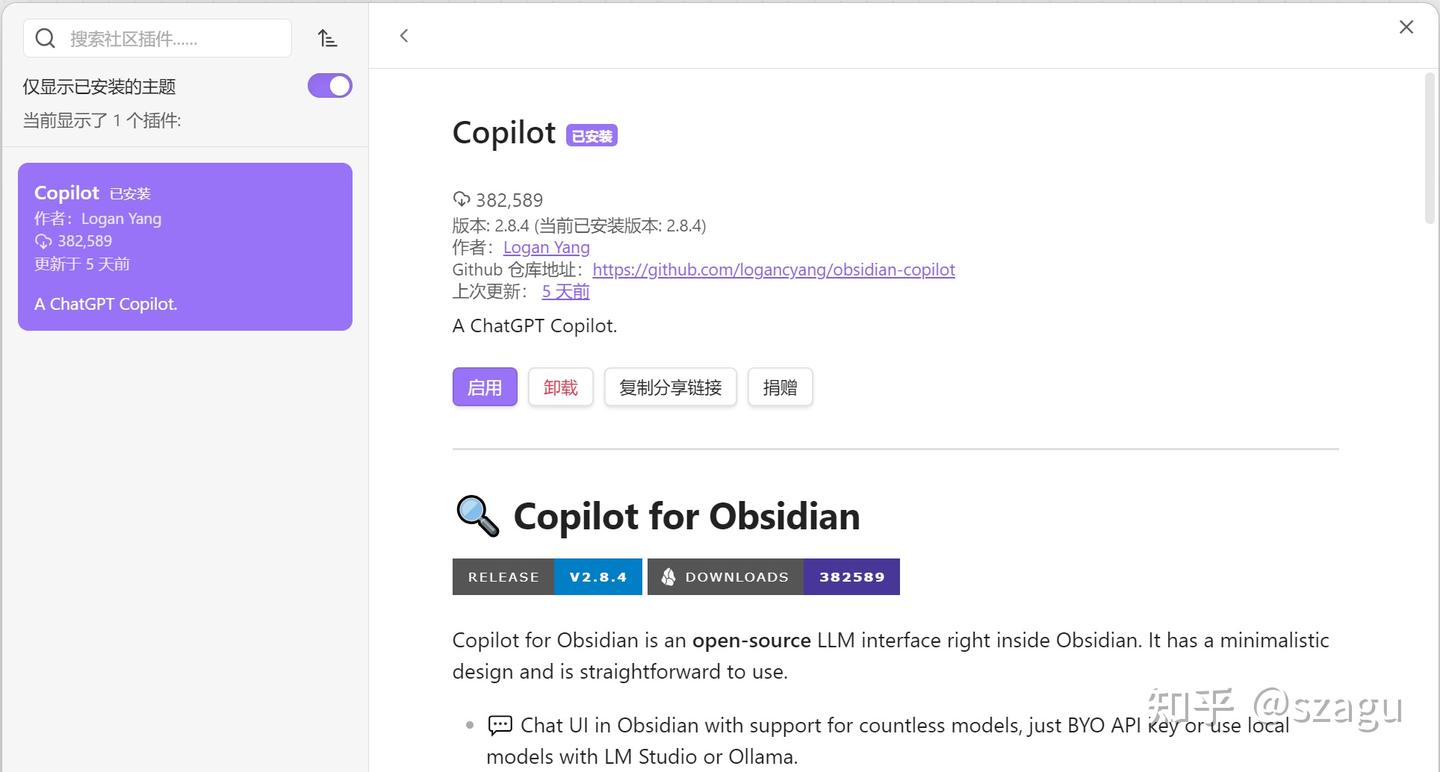Open the Logan Yang author link
Screen dimensions: 1440x772
pyautogui.click(x=546, y=247)
